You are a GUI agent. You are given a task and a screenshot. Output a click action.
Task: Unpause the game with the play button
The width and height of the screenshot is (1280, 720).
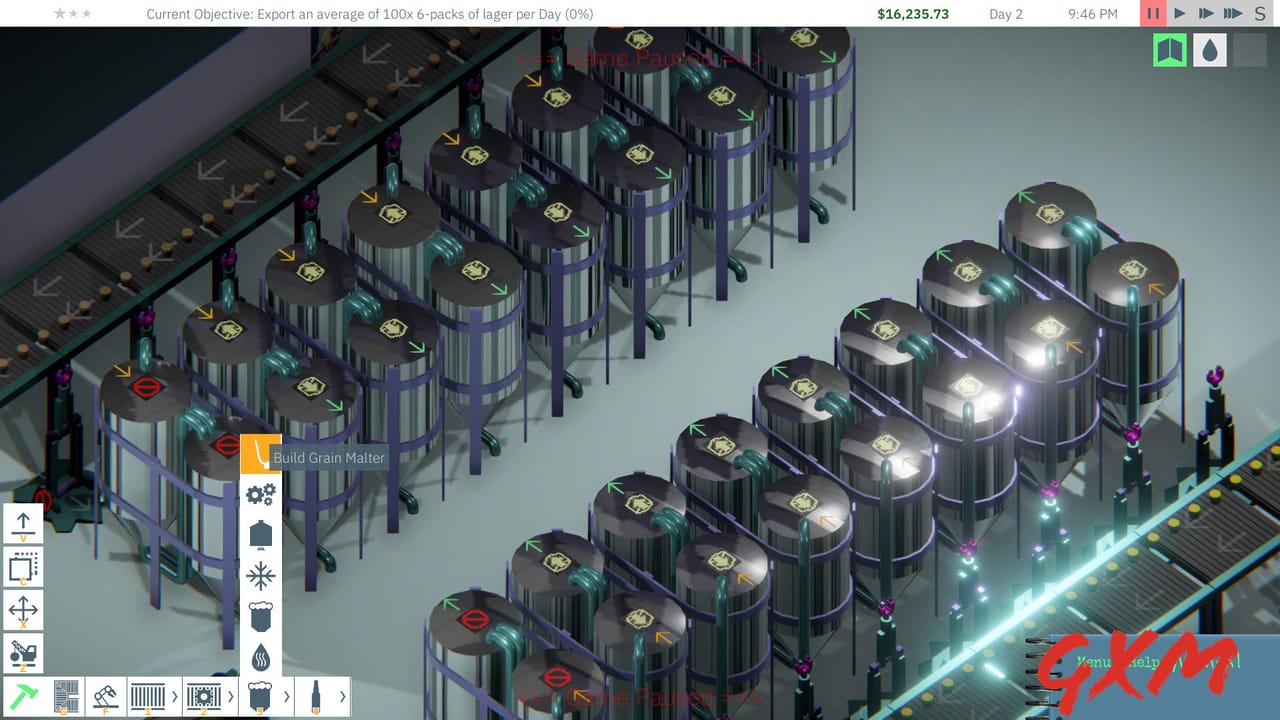(x=1180, y=14)
